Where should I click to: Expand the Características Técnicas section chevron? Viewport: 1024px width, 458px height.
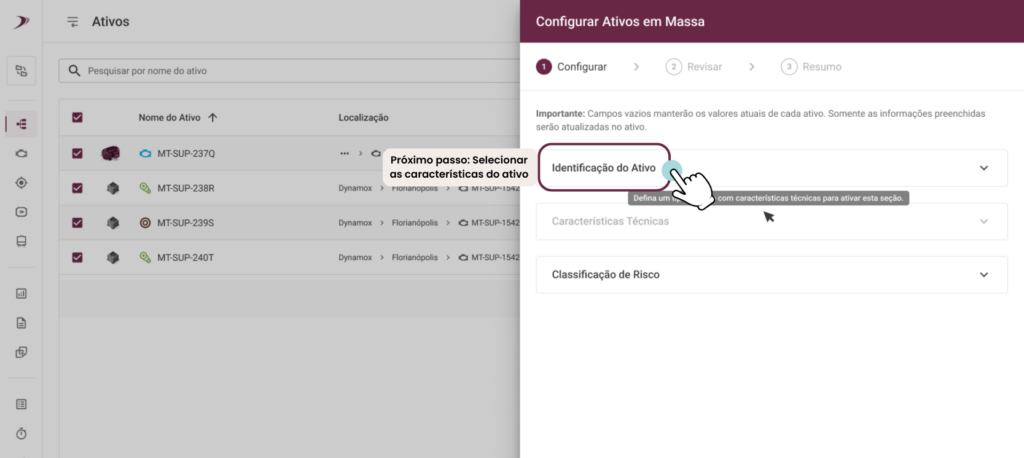[984, 221]
